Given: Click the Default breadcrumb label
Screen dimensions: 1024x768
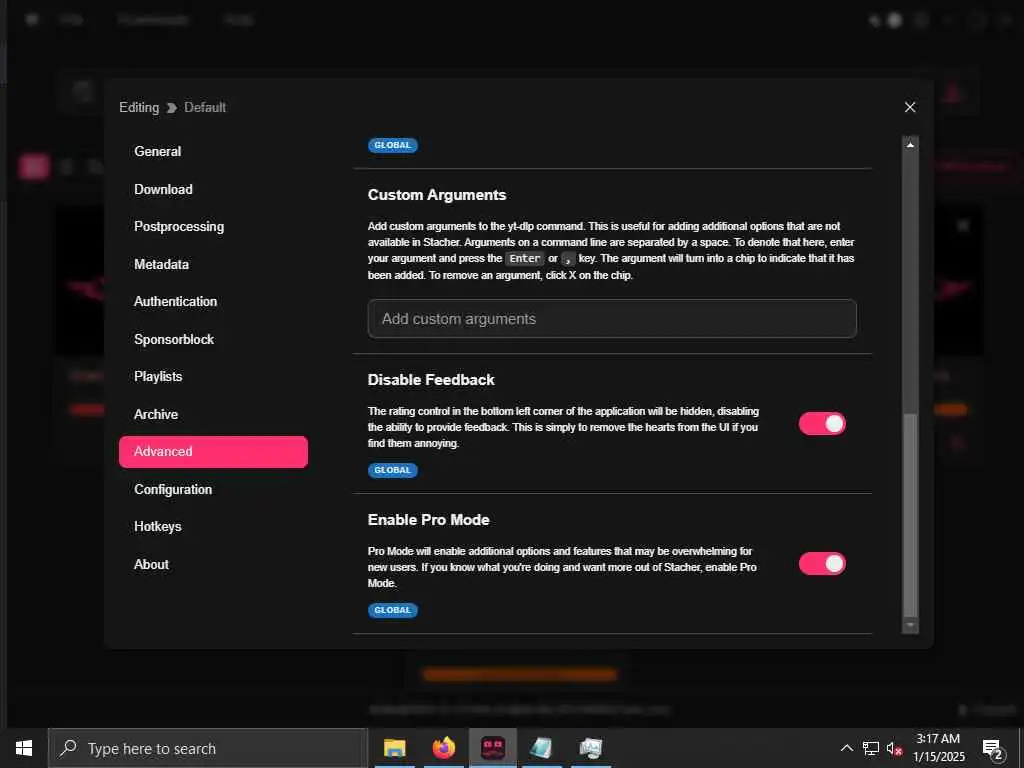Looking at the screenshot, I should pyautogui.click(x=205, y=108).
